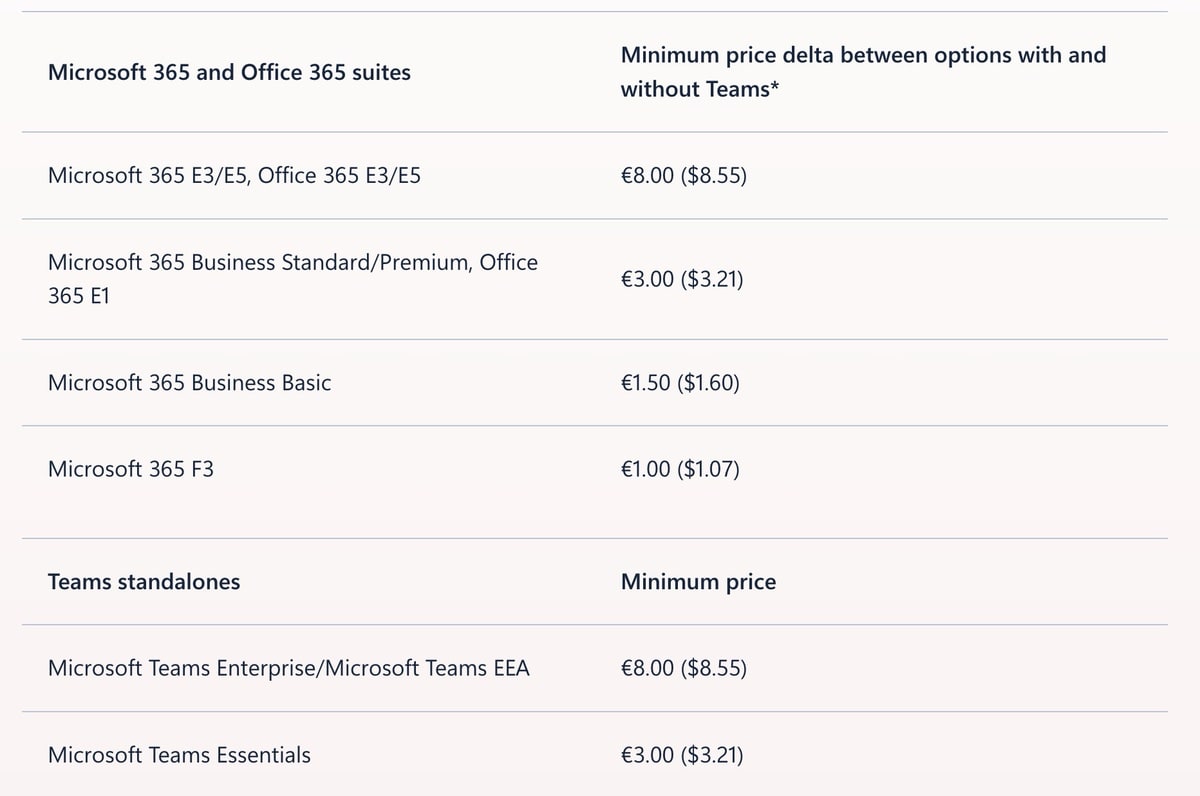This screenshot has height=796, width=1200.
Task: Click the ($1.07) dollar amount
Action: 710,469
